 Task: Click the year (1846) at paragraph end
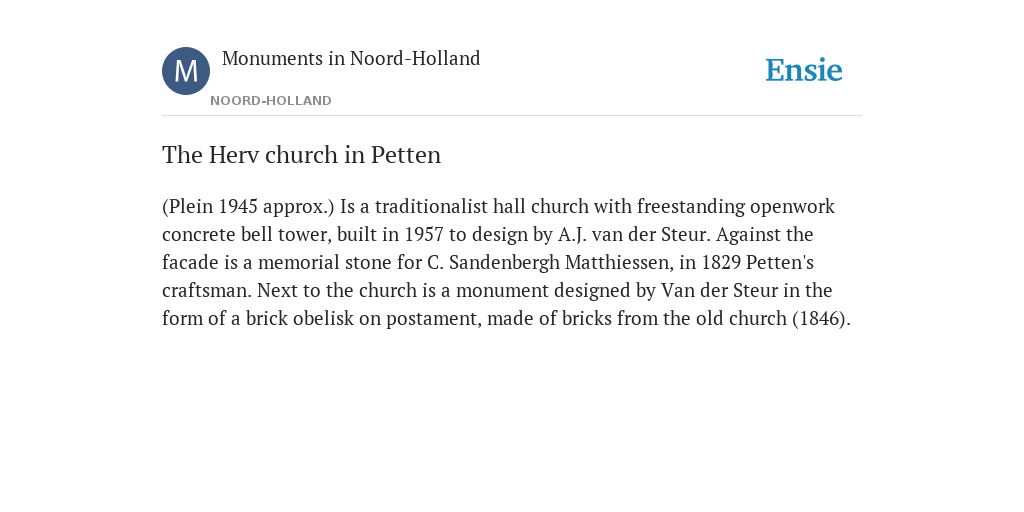tap(821, 319)
